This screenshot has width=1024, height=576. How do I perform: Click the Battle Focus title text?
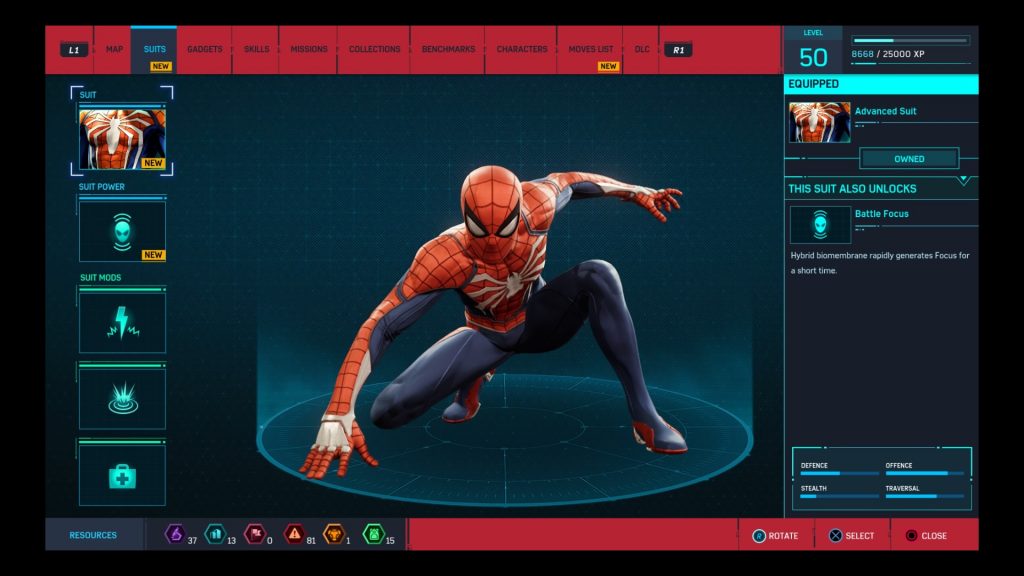pos(882,214)
